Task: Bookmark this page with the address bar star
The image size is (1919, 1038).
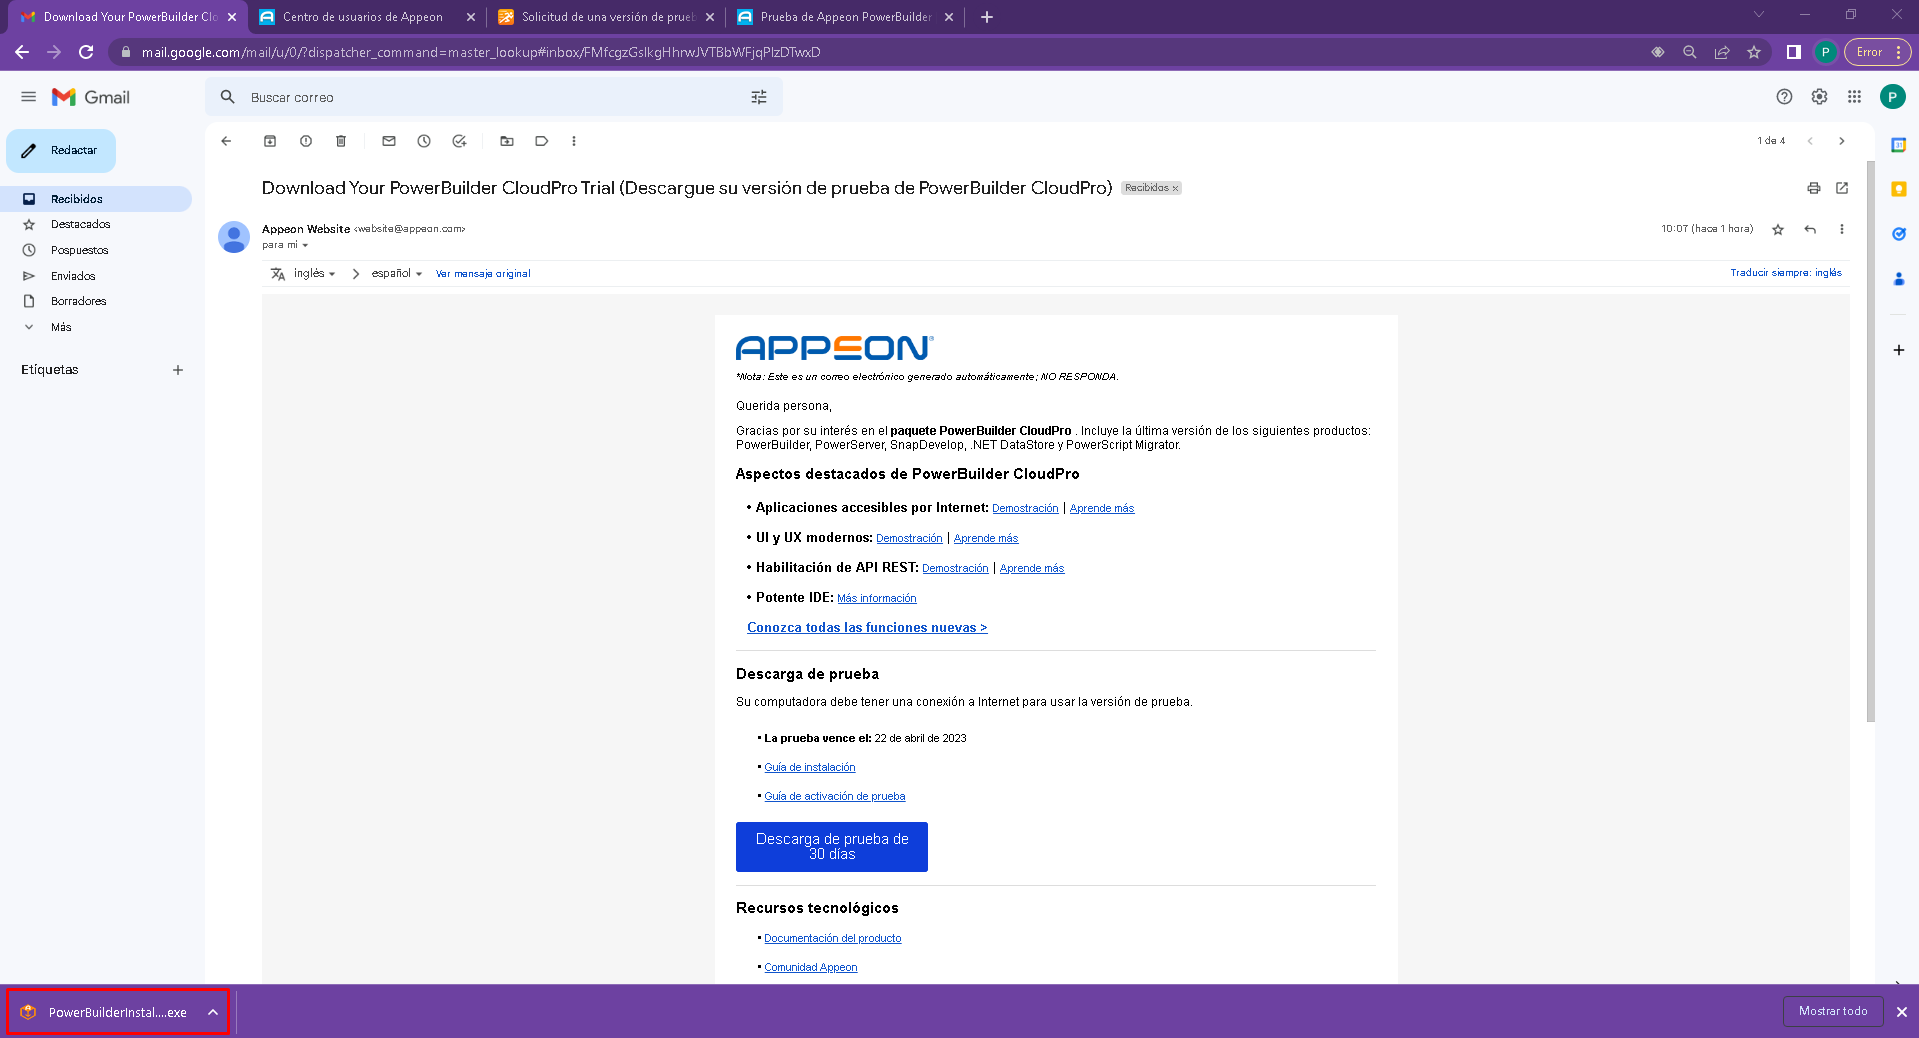Action: [1754, 52]
